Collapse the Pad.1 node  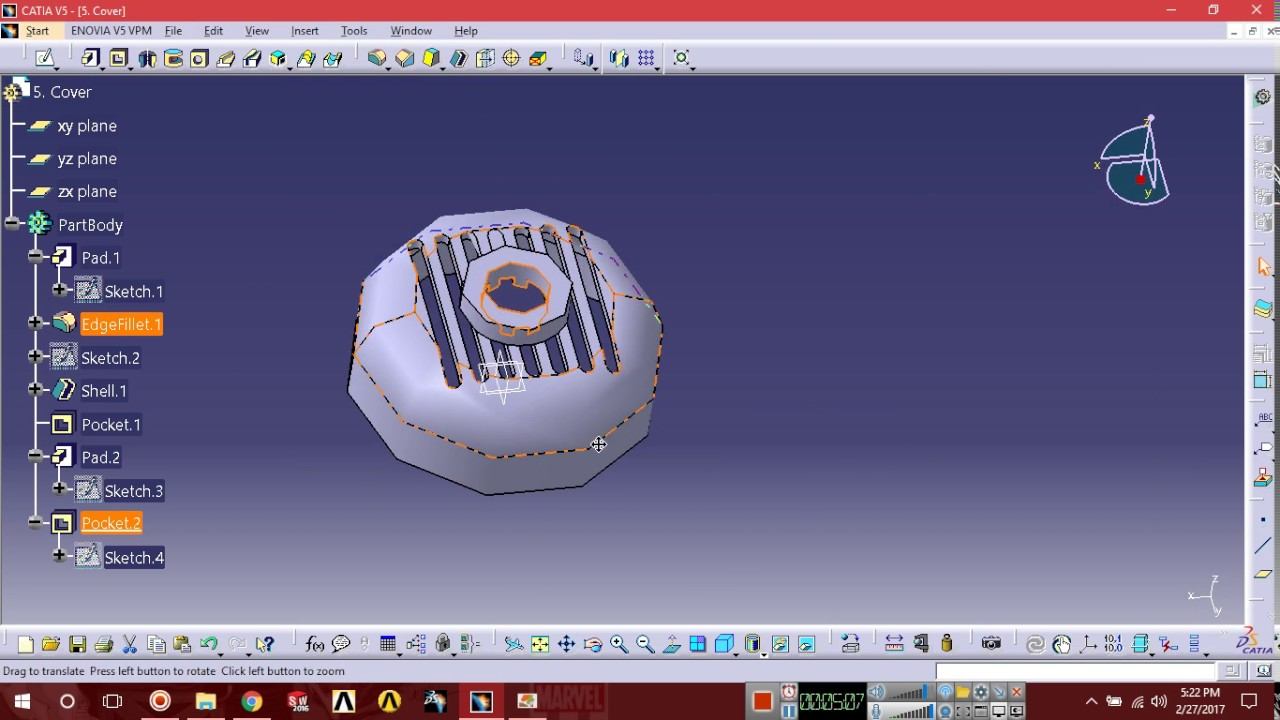pyautogui.click(x=36, y=257)
